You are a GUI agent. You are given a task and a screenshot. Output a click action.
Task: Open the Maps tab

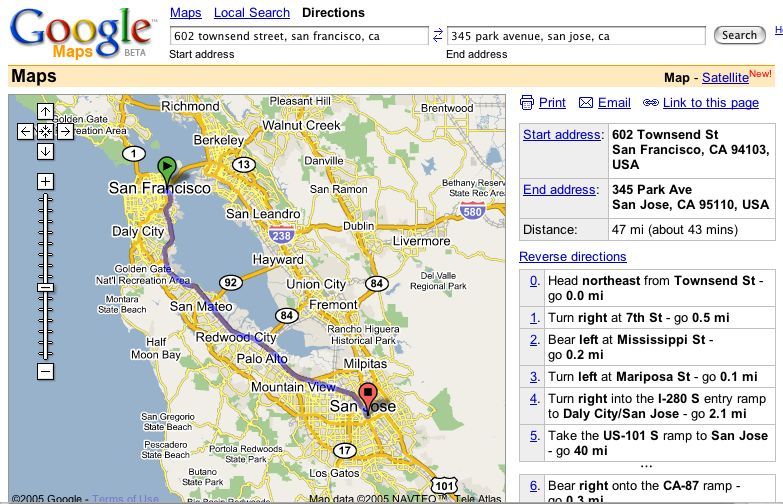[x=184, y=13]
